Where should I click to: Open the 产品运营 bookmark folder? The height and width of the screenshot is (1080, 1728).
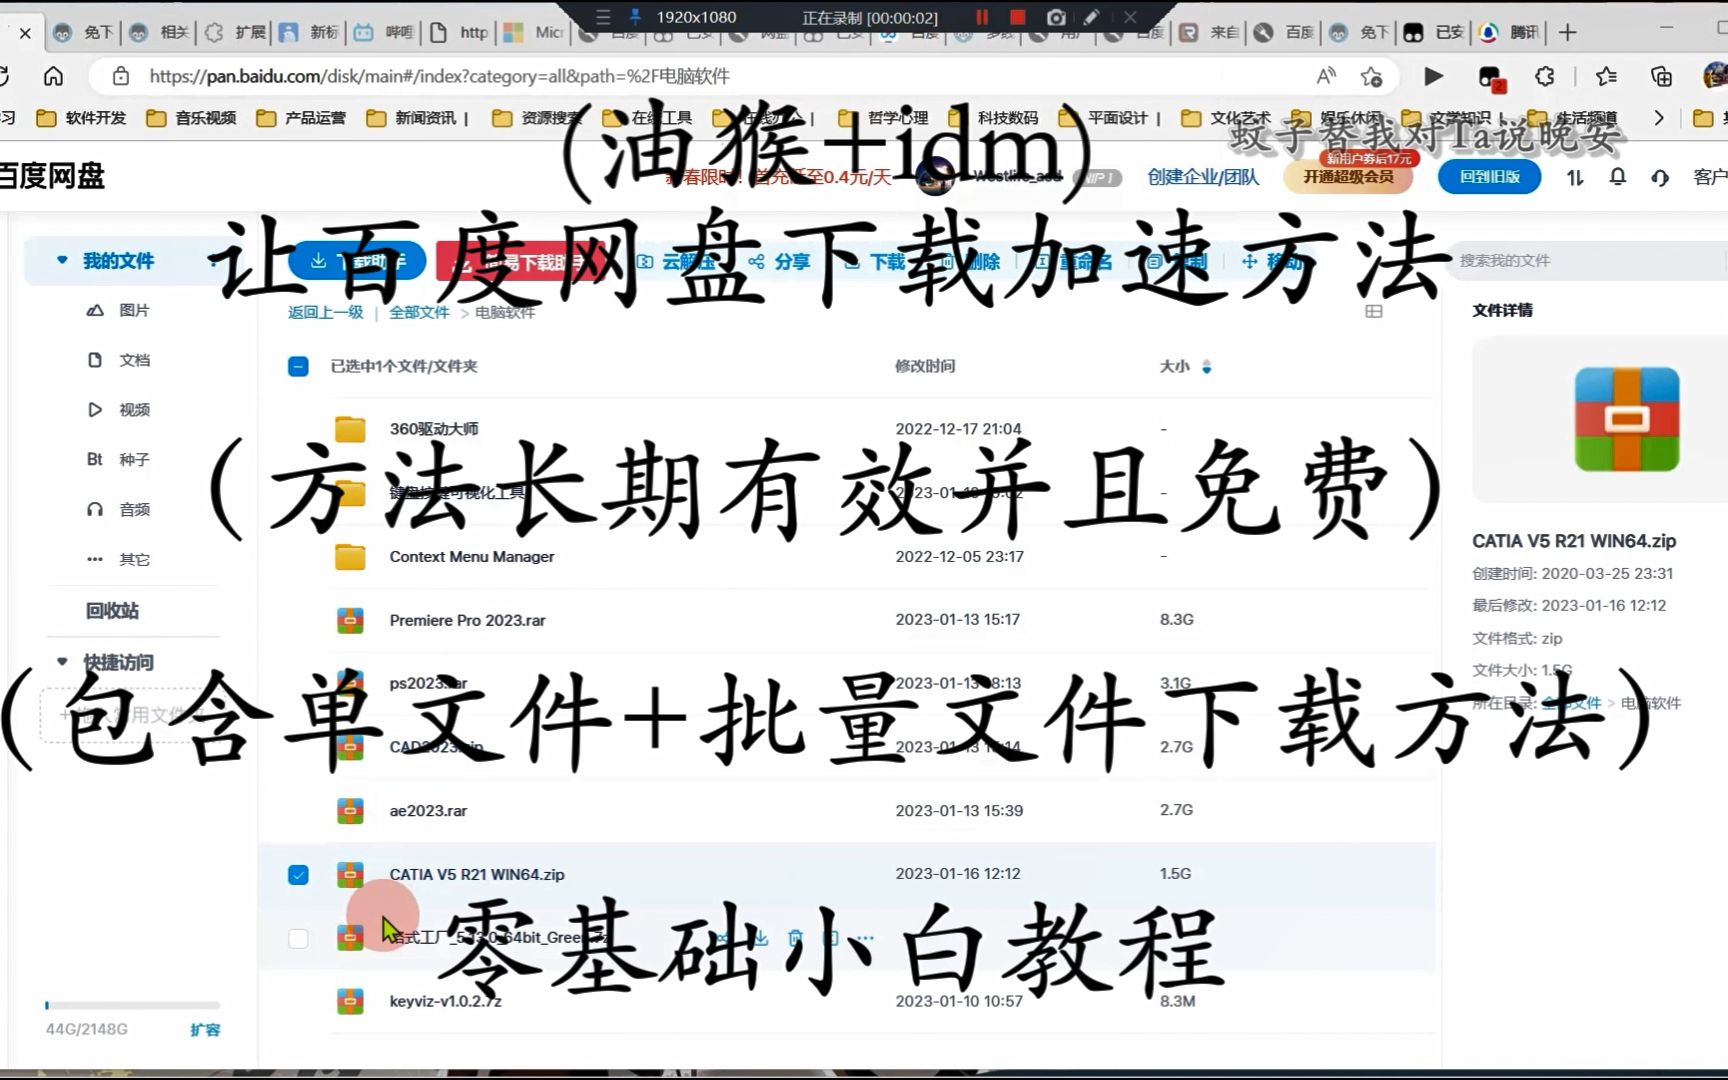301,118
